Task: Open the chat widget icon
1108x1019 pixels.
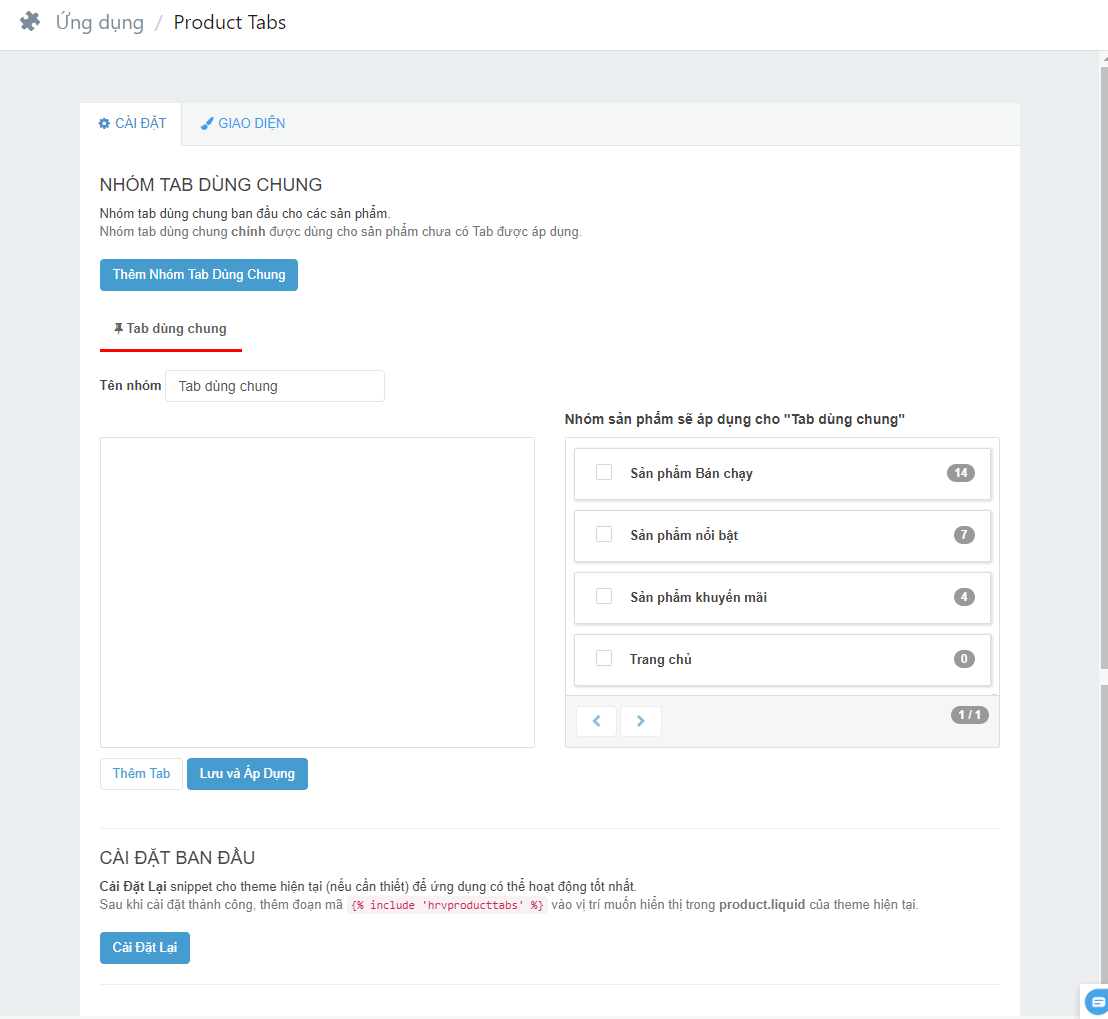Action: pyautogui.click(x=1097, y=1002)
